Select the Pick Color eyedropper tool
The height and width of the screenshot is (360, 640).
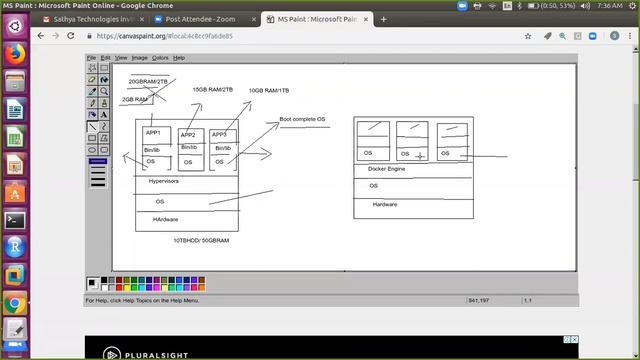click(92, 91)
